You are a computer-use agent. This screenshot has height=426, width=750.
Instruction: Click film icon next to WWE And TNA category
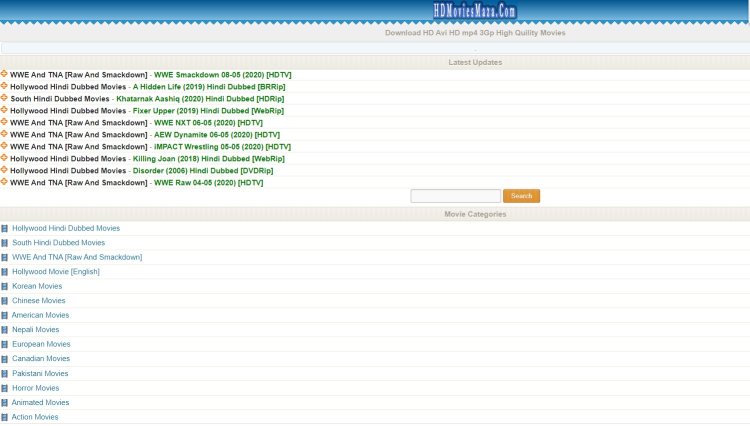4,257
